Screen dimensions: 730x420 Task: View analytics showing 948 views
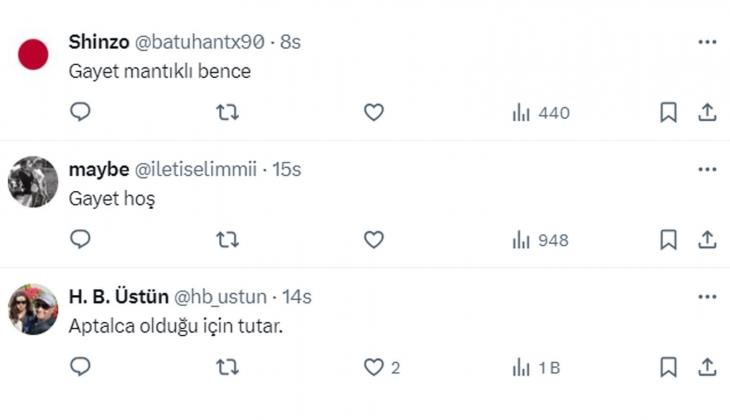[x=540, y=240]
